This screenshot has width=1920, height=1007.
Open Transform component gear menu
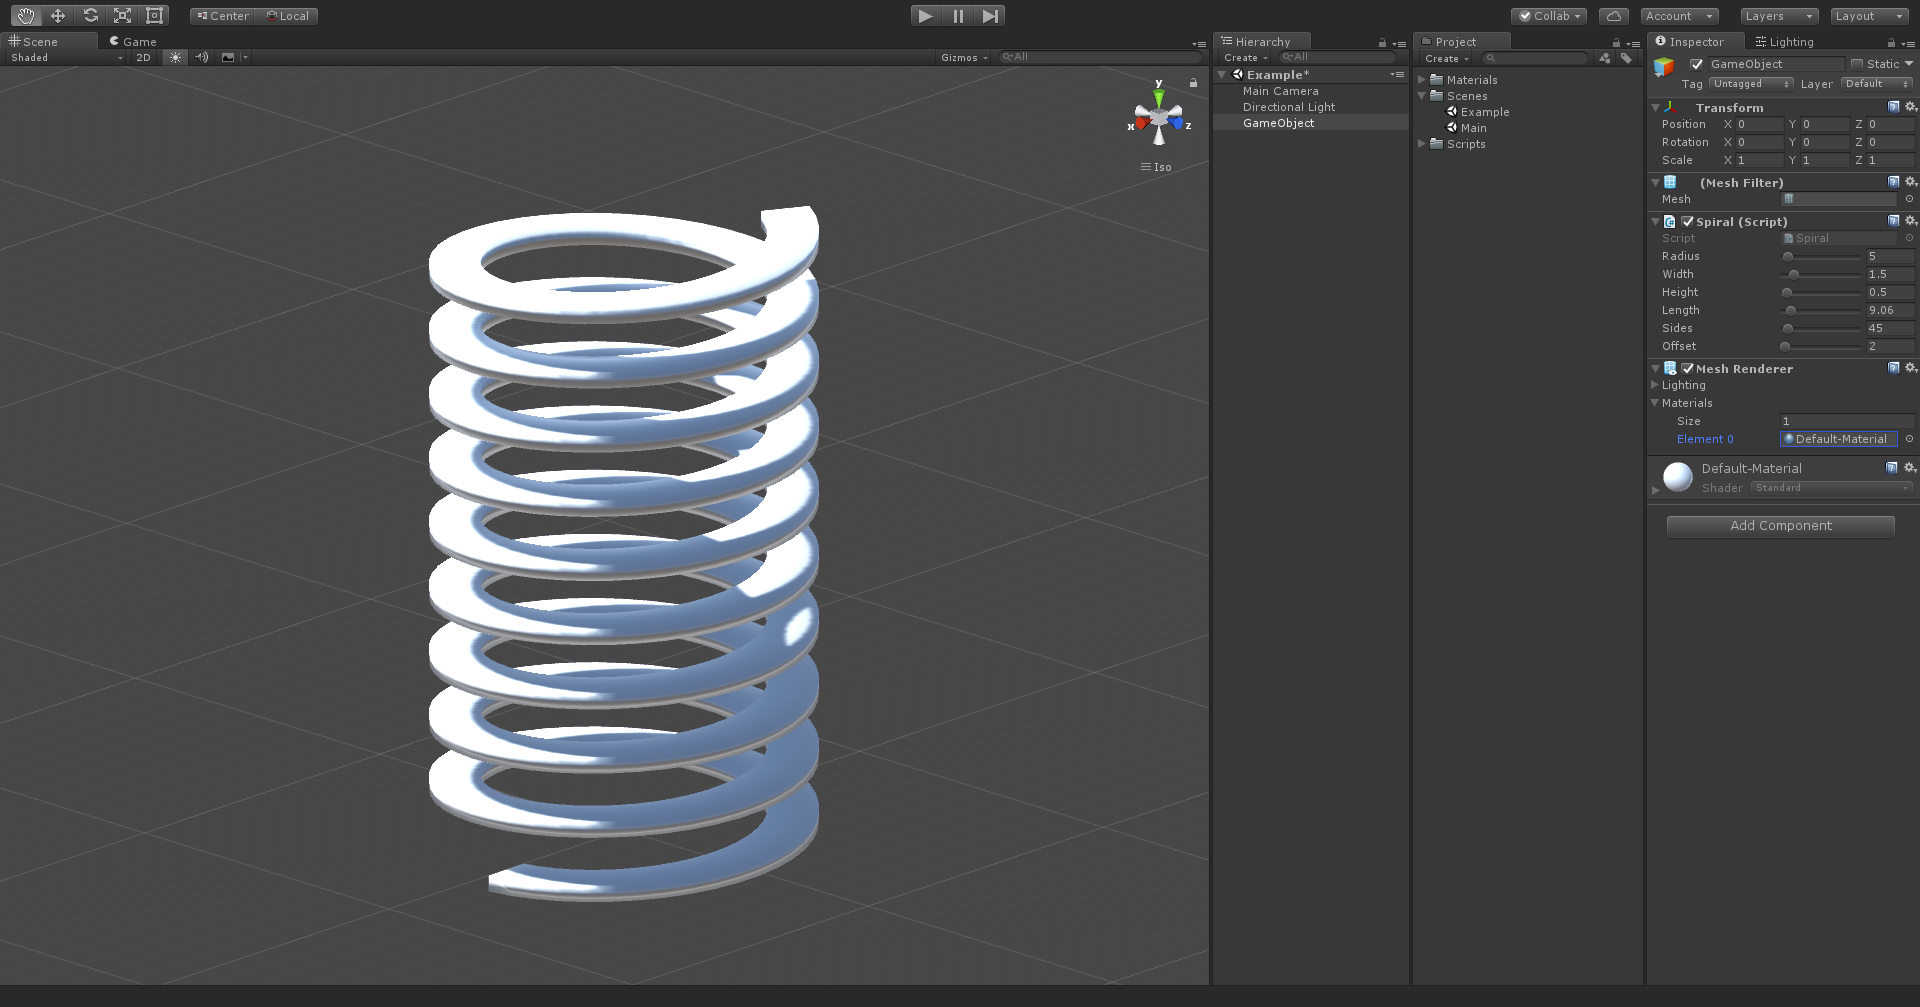point(1910,107)
